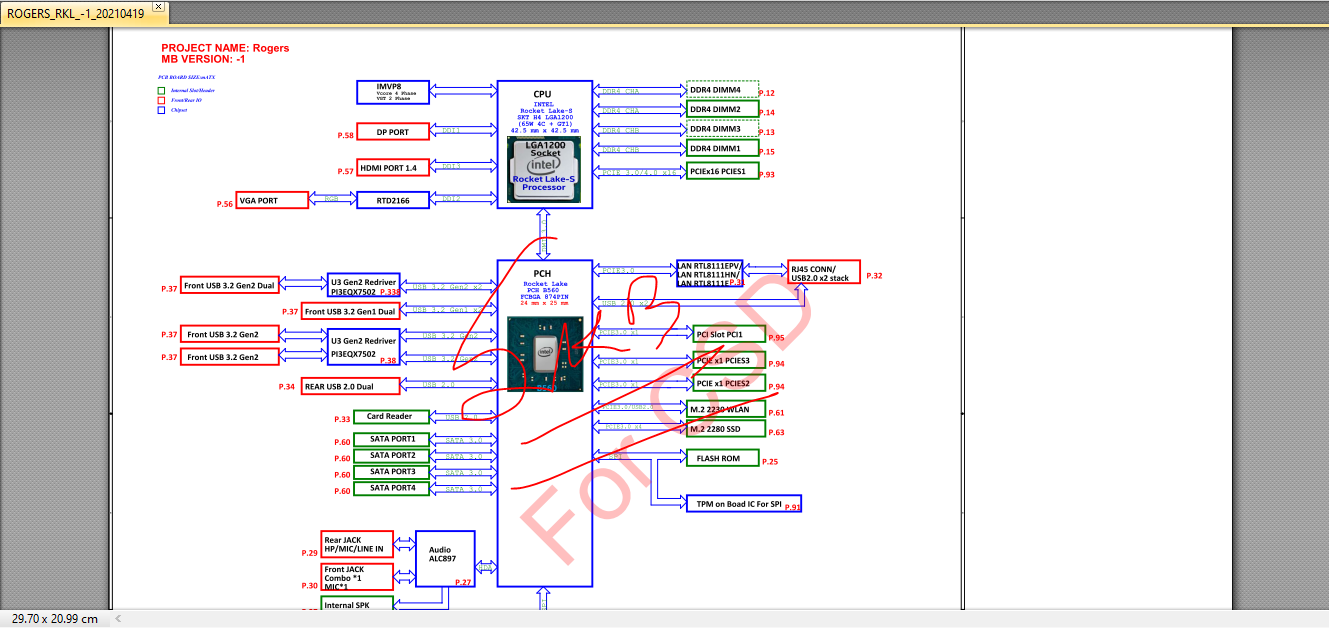Screen dimensions: 1329x628
Task: Click the M.2 2230 WLAN block
Action: pyautogui.click(x=725, y=409)
